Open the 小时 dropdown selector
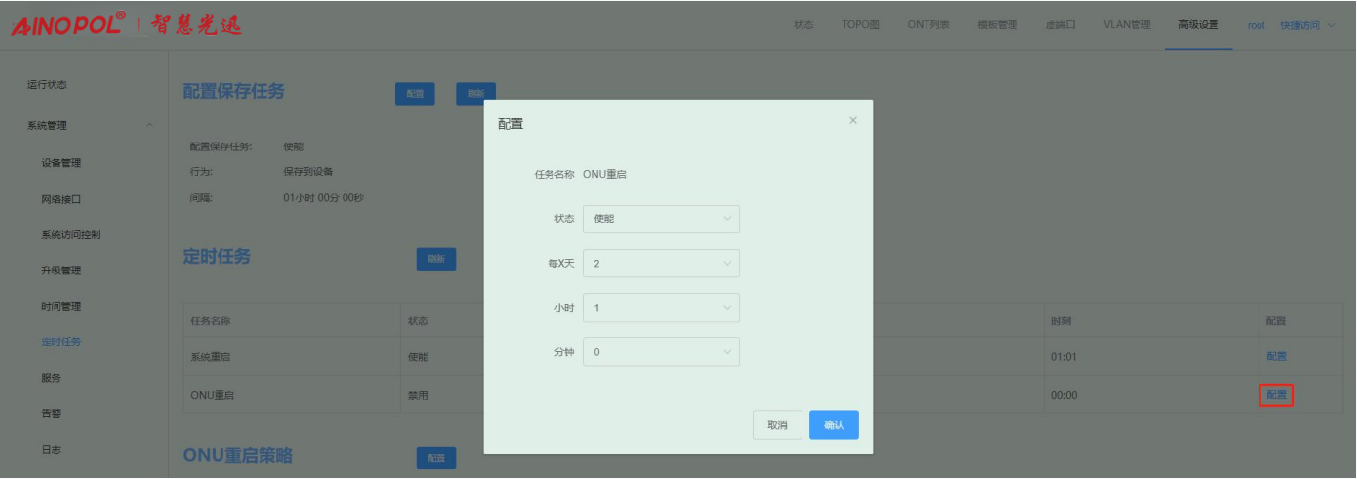This screenshot has width=1357, height=479. [x=660, y=308]
